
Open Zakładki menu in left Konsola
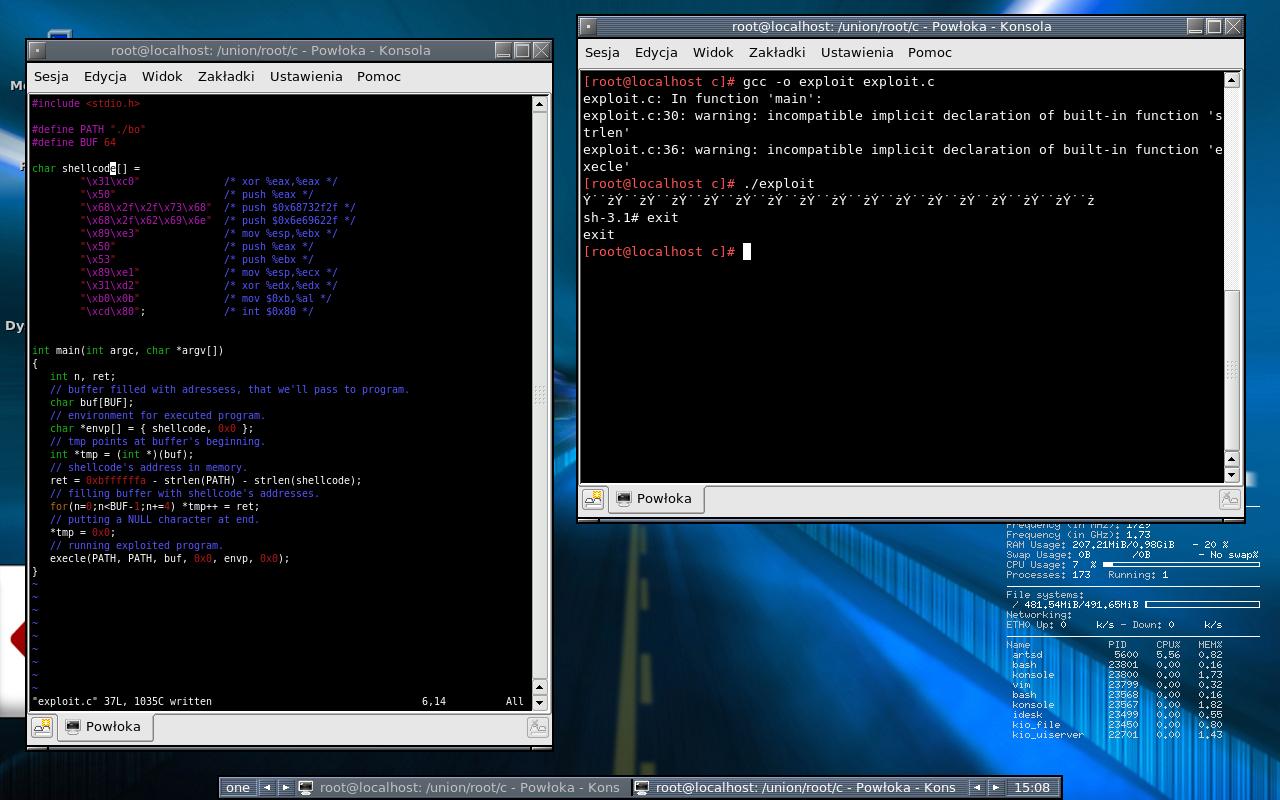click(226, 76)
